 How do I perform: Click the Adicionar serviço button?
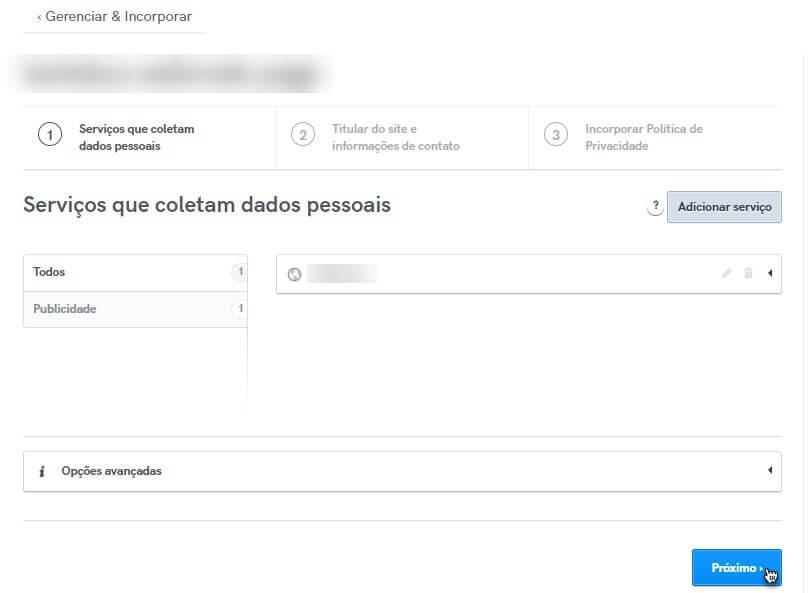(724, 207)
